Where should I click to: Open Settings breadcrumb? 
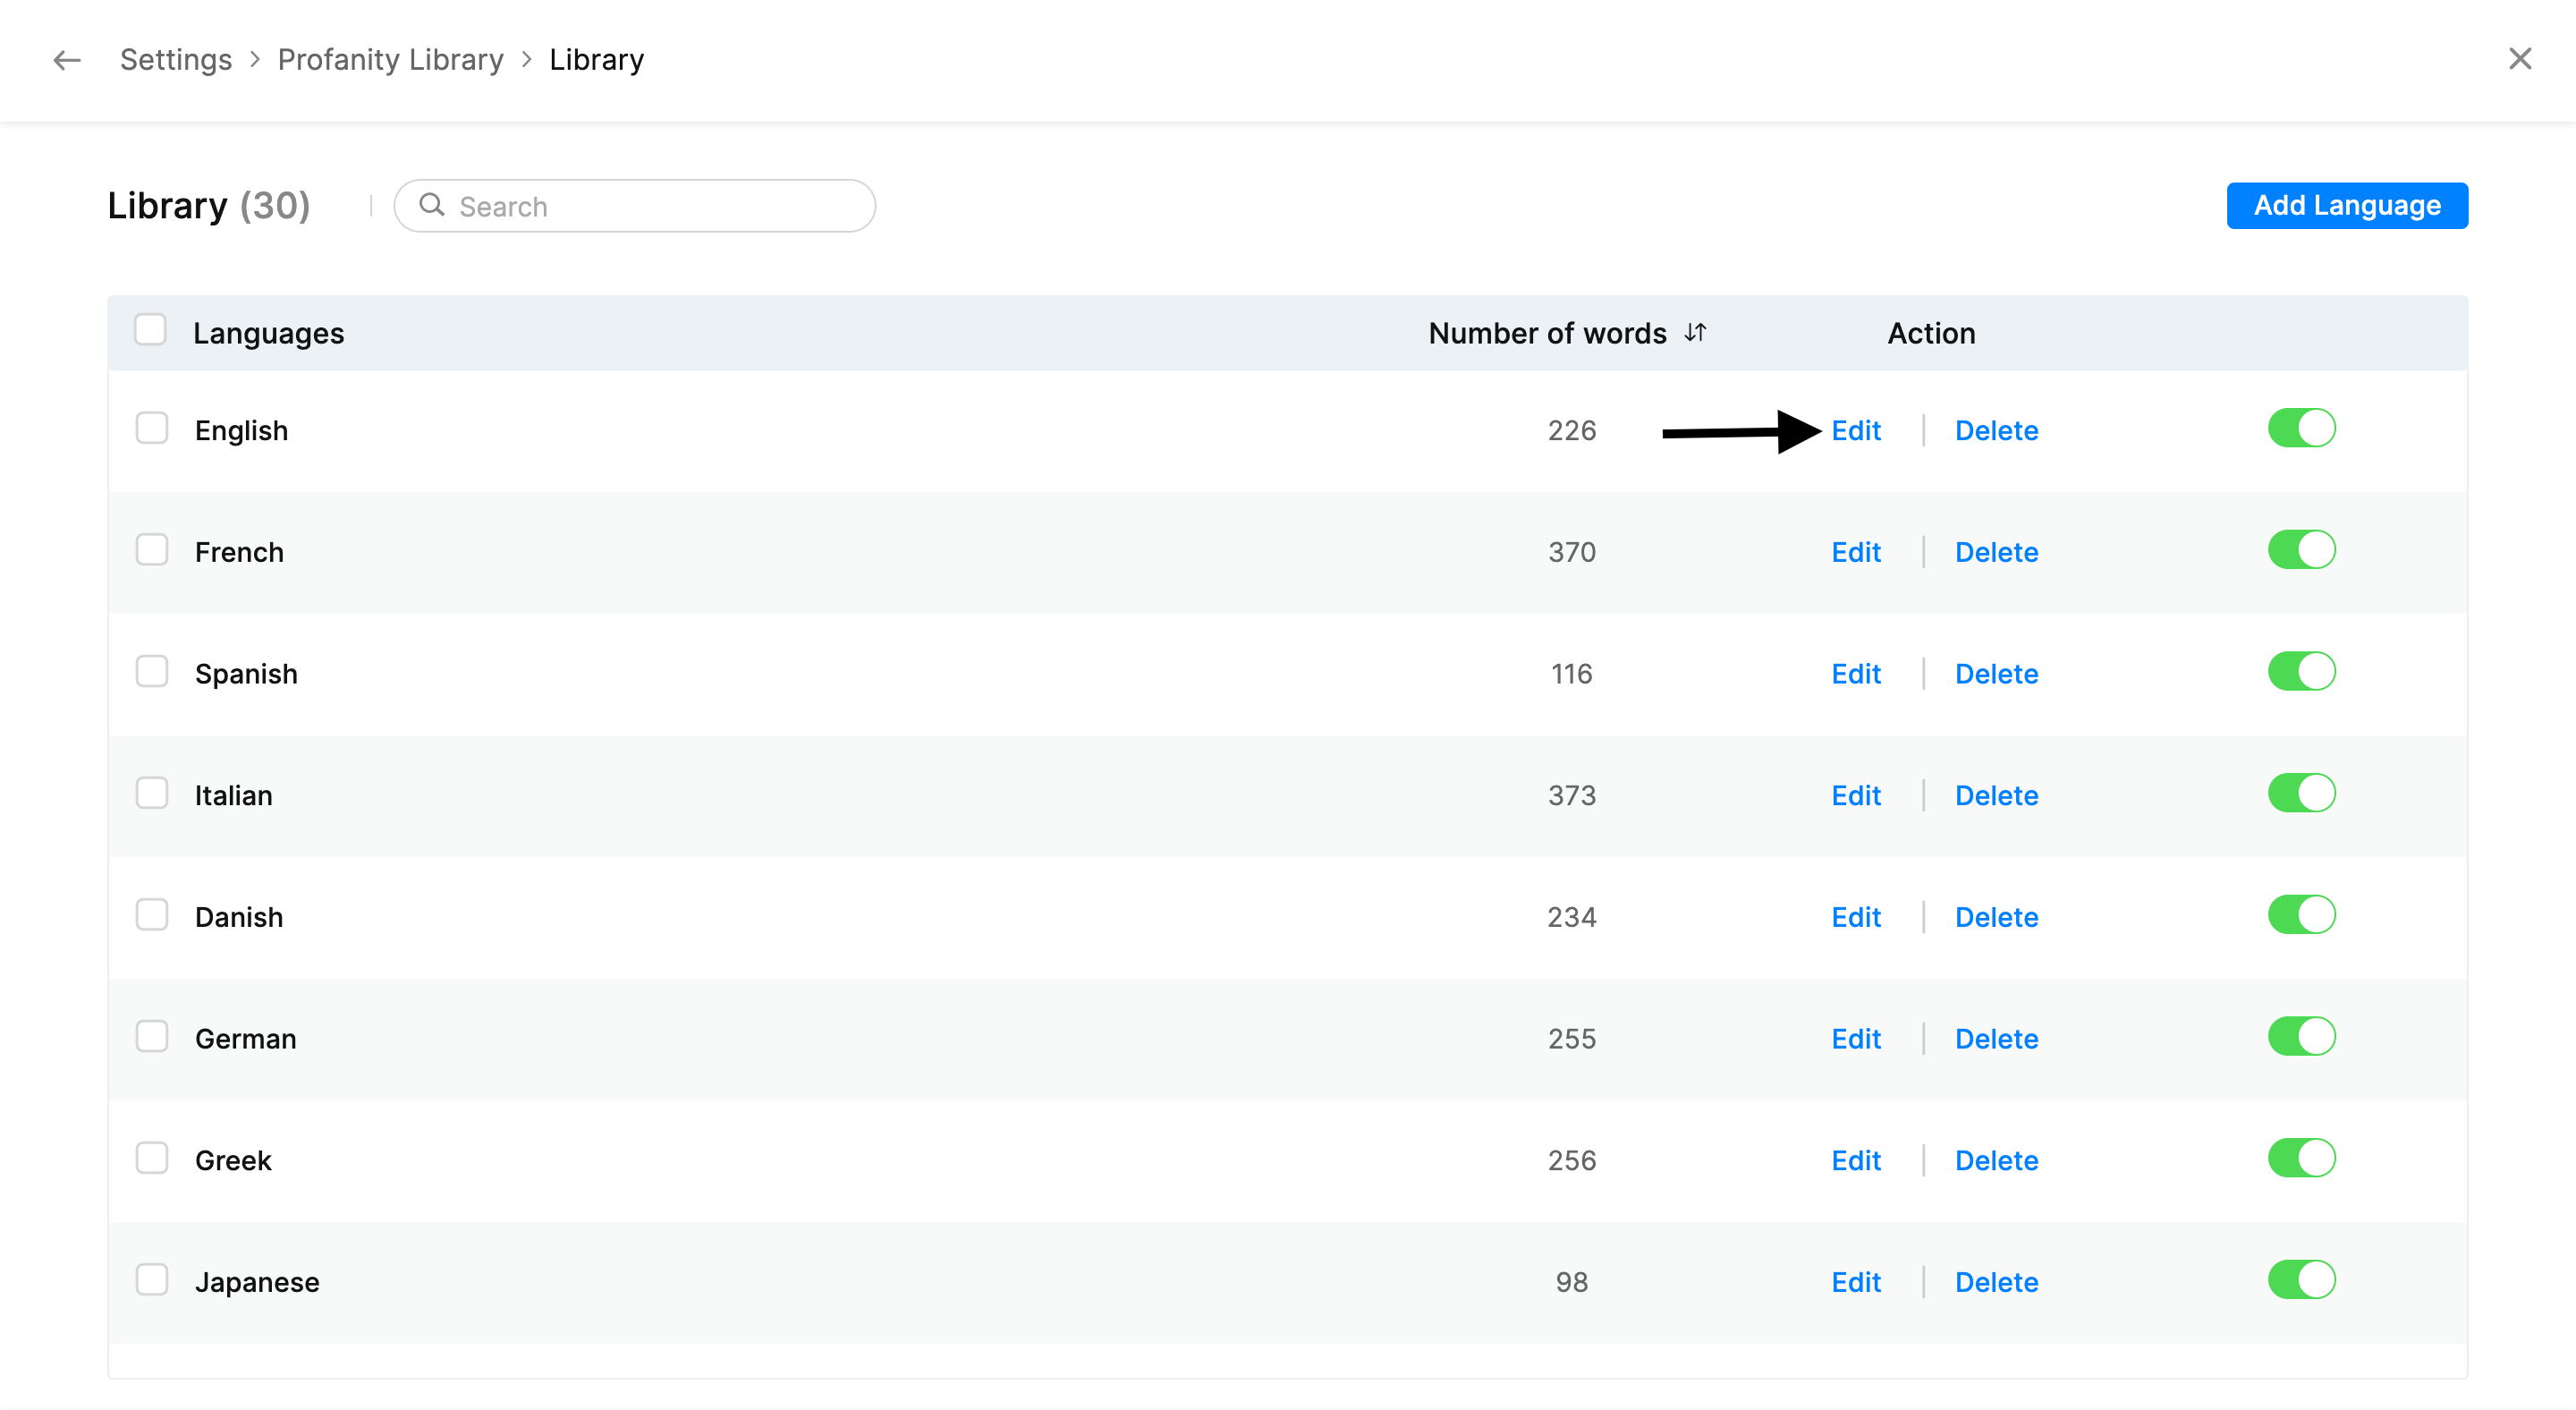click(x=175, y=60)
